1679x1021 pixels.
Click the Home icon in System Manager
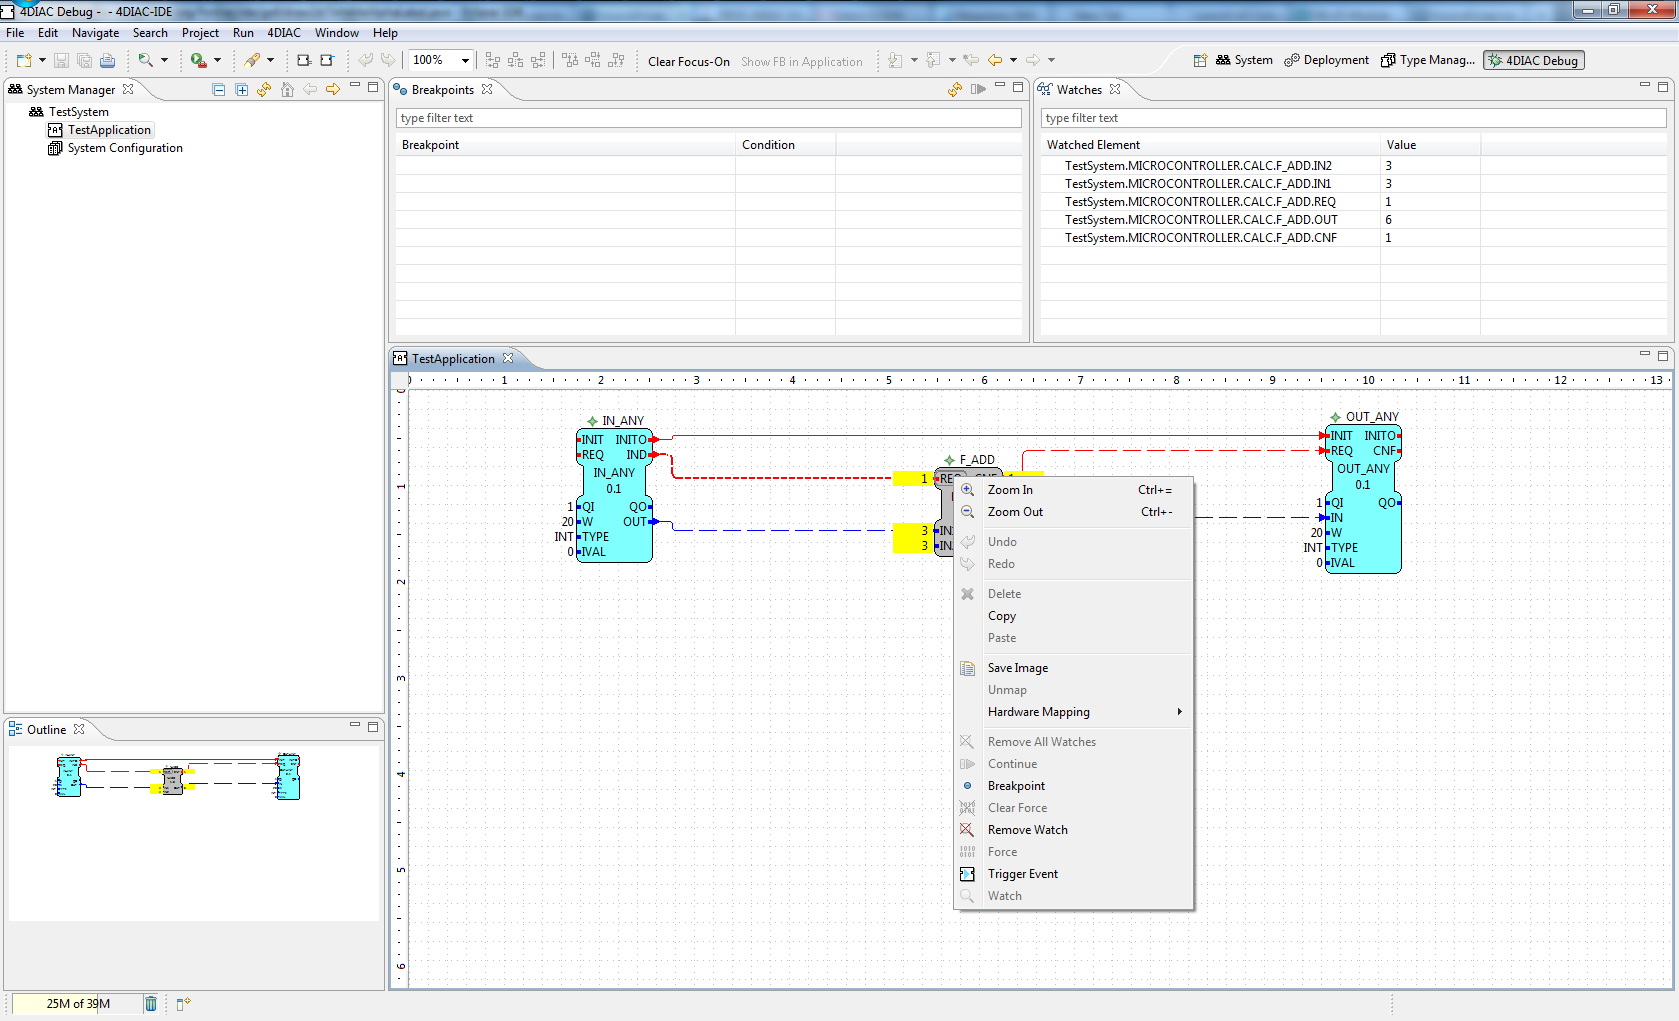[x=287, y=90]
